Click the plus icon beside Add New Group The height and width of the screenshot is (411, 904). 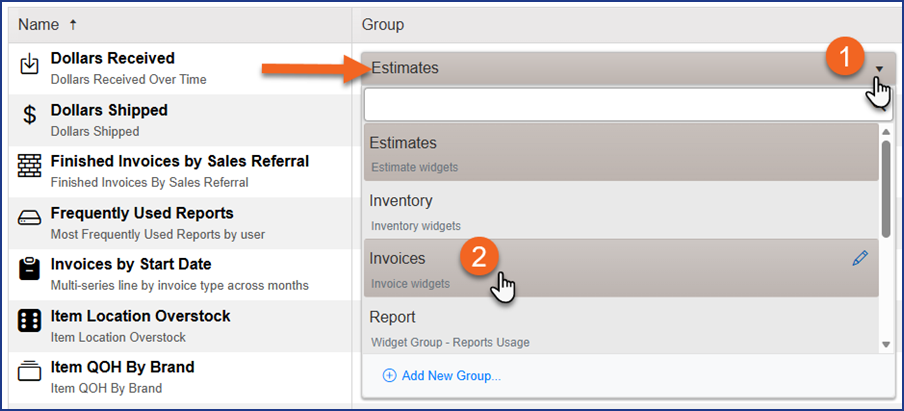389,376
